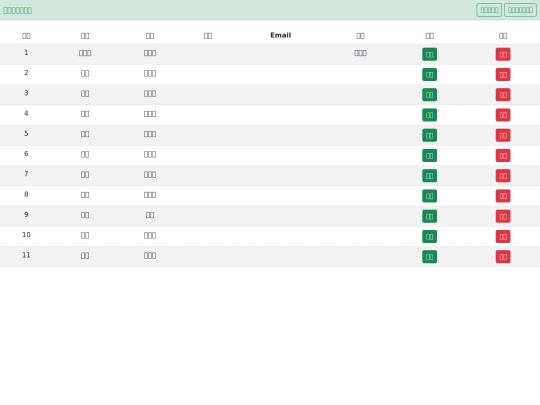Image resolution: width=540 pixels, height=405 pixels.
Task: Select the row number cell "1"
Action: (26, 53)
